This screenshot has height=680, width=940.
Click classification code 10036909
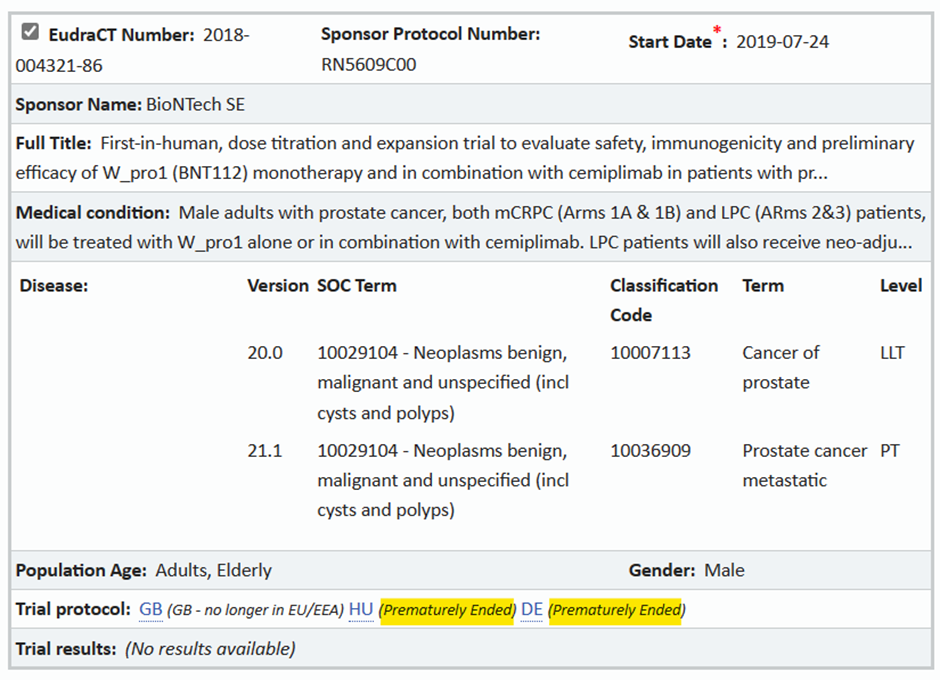tap(650, 450)
